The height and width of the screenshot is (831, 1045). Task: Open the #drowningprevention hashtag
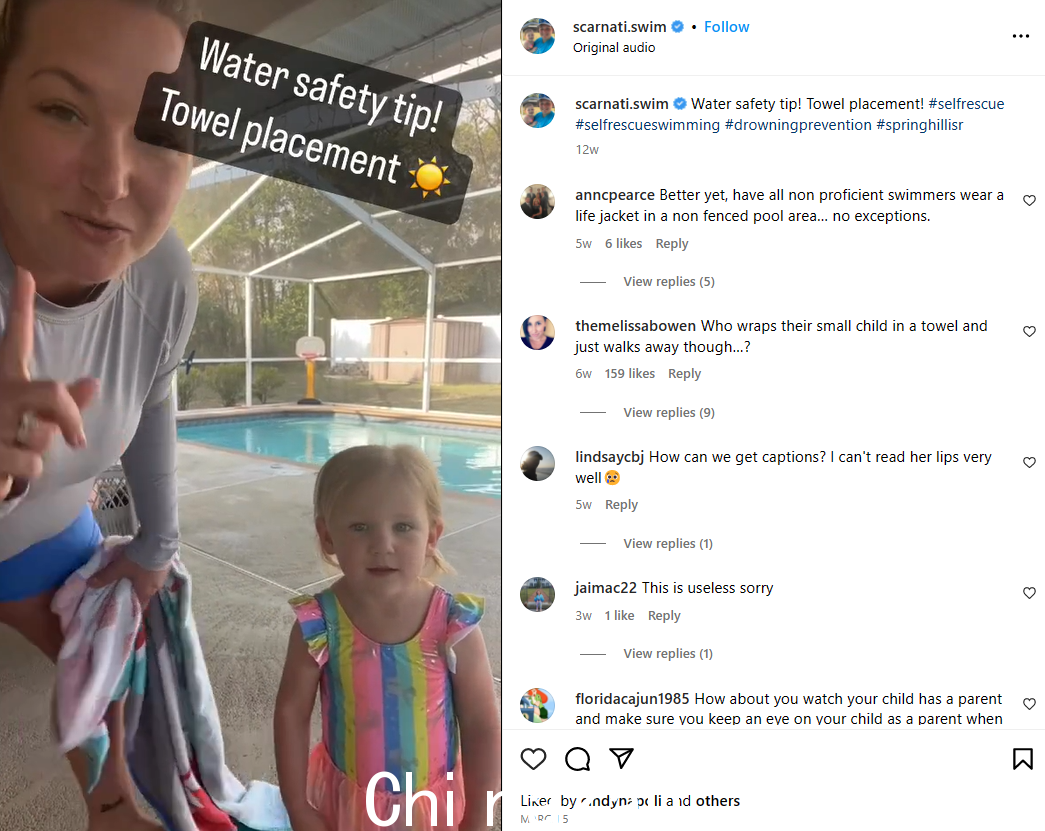[x=798, y=125]
